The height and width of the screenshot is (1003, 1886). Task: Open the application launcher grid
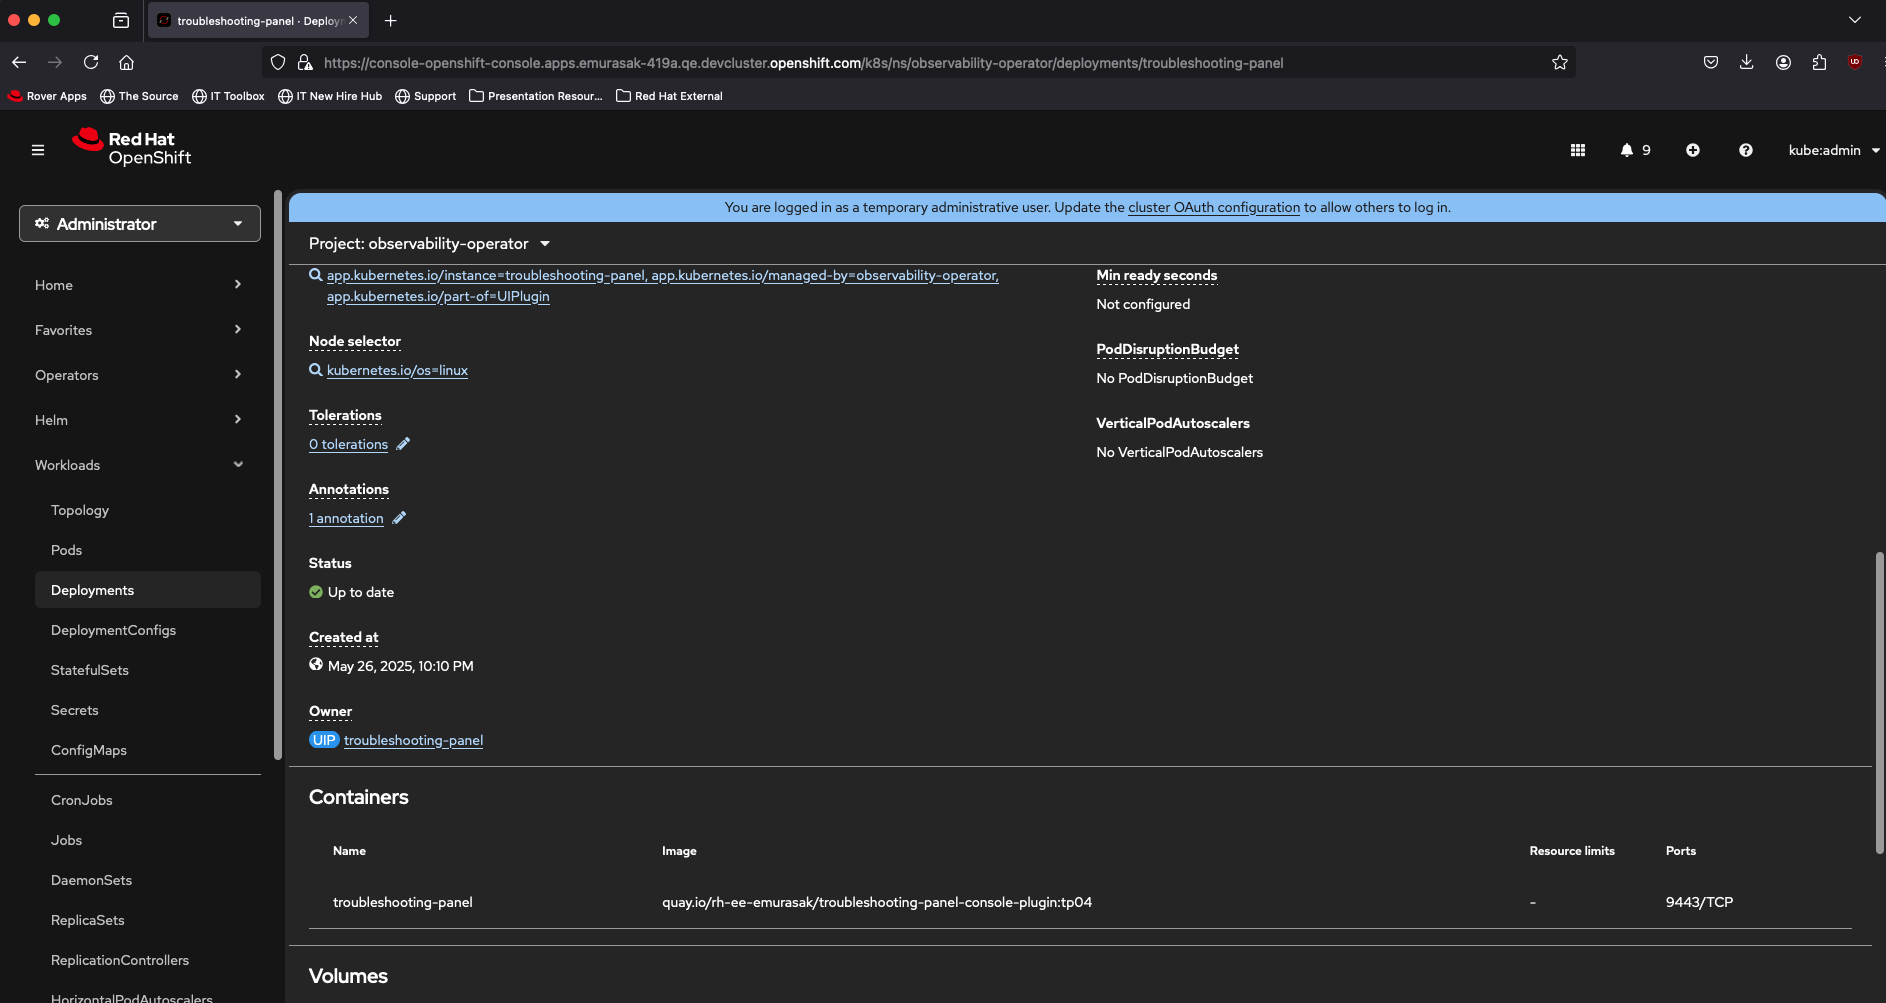tap(1578, 150)
